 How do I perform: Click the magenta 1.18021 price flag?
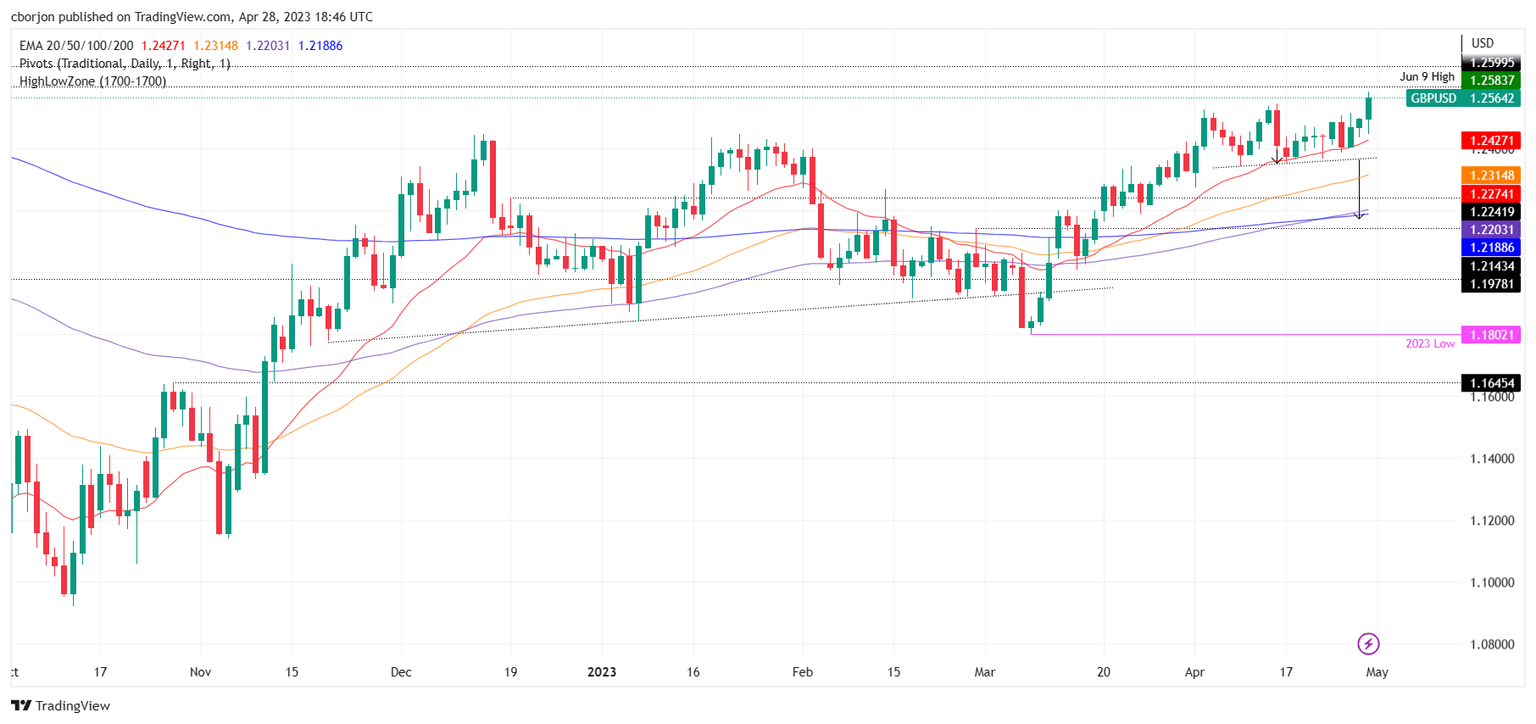pyautogui.click(x=1491, y=334)
